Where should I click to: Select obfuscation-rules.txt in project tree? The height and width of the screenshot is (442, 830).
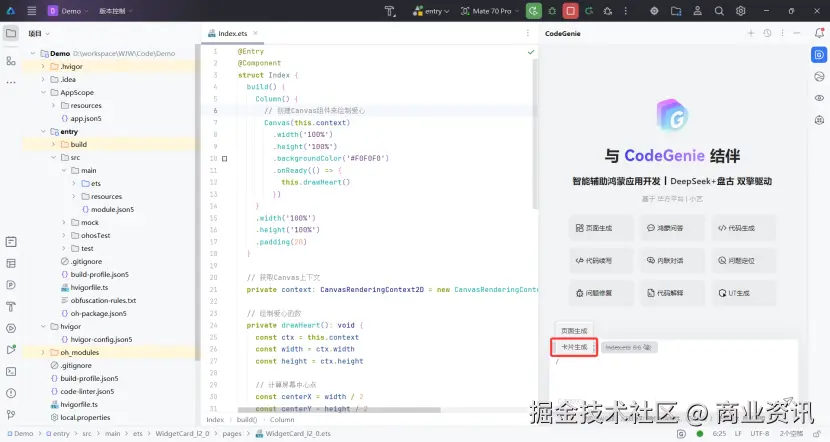point(103,300)
